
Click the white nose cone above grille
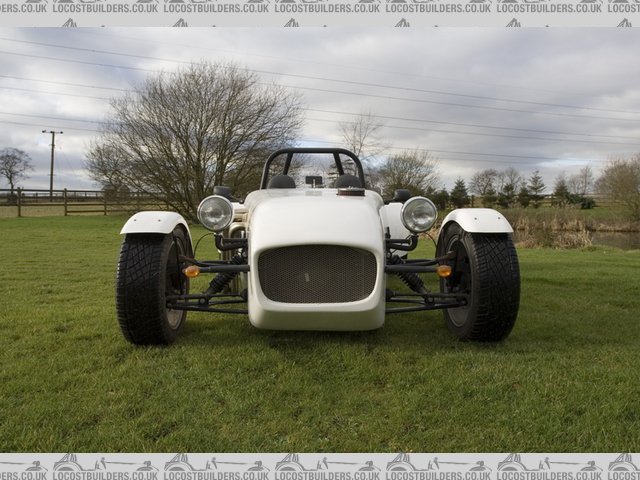coord(315,220)
